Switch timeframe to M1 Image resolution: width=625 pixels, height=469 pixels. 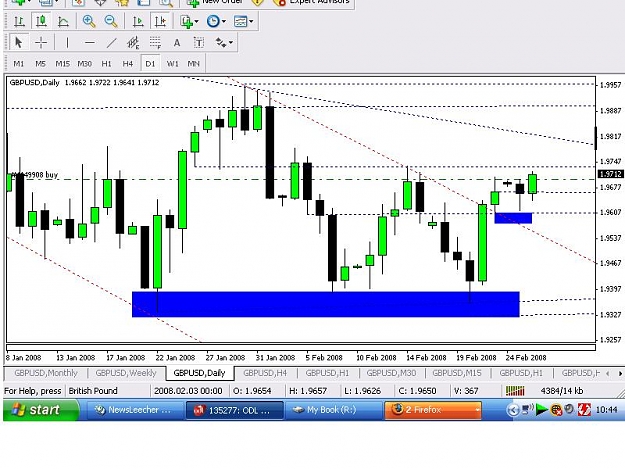(x=19, y=63)
